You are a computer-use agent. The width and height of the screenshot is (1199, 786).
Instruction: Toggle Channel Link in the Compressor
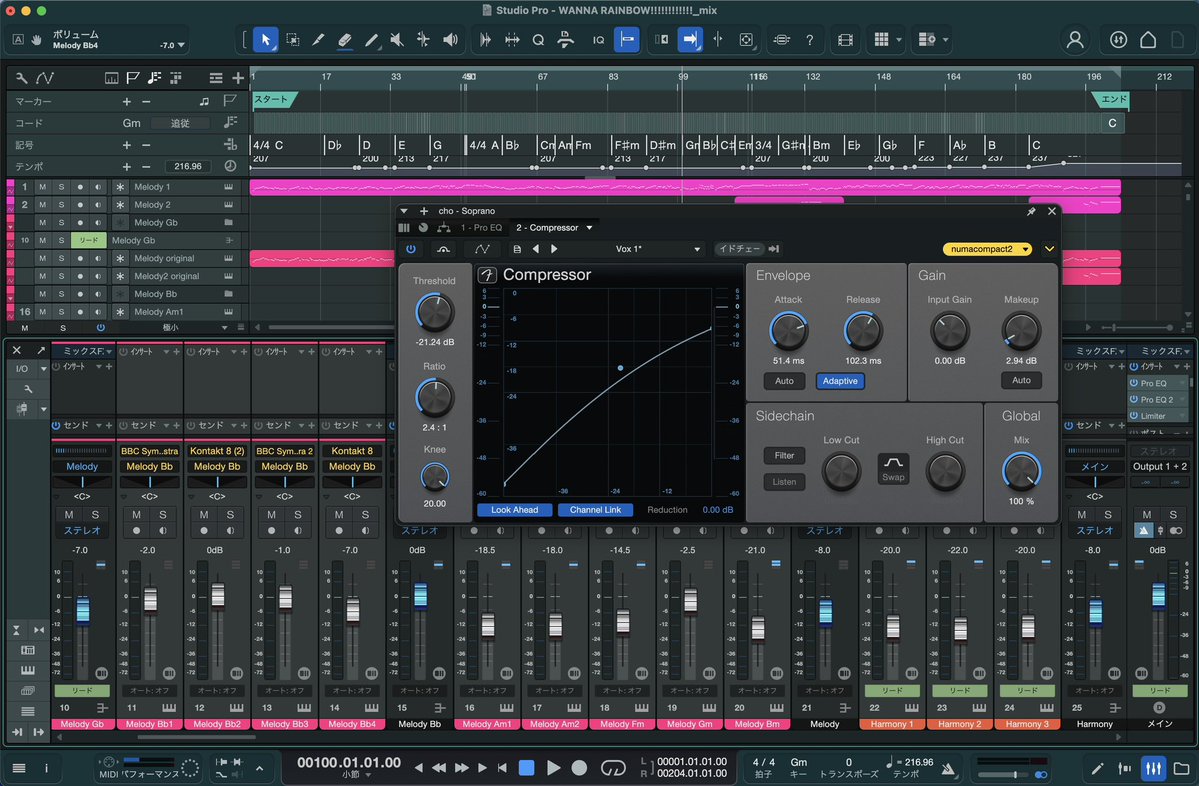595,510
